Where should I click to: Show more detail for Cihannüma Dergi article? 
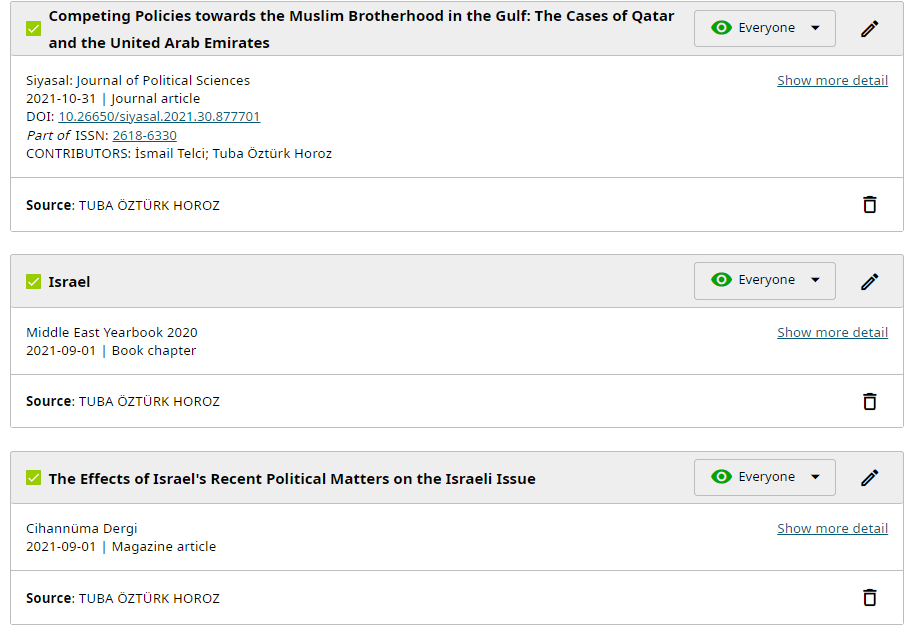832,528
